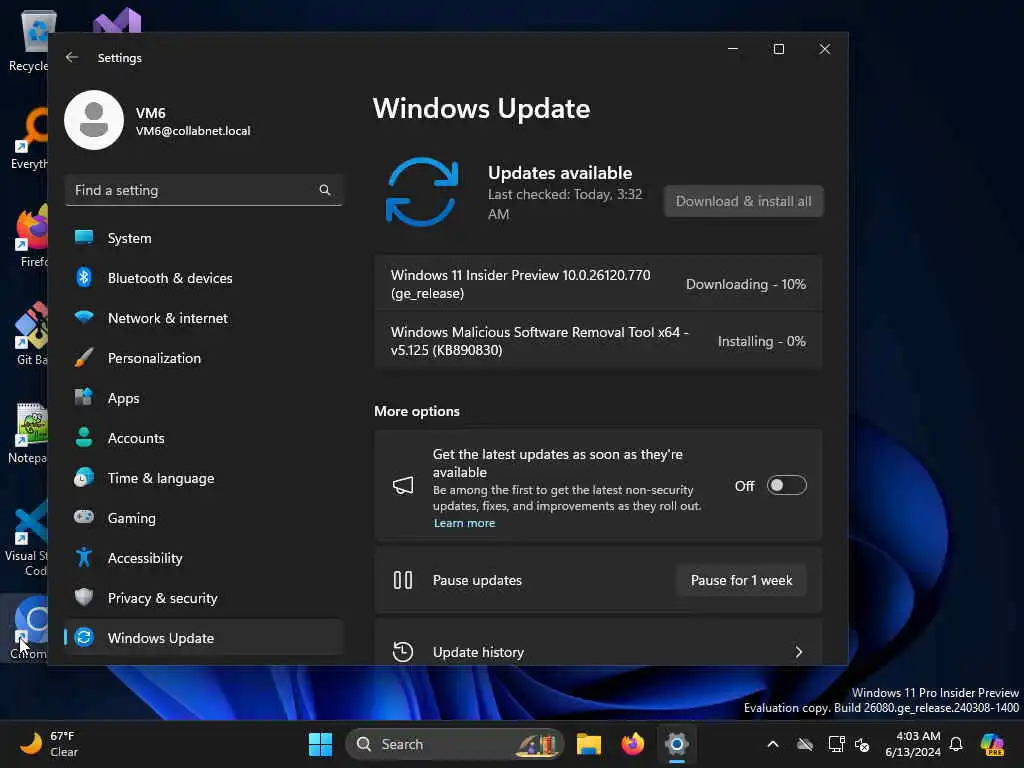The width and height of the screenshot is (1024, 768).
Task: Click the Network wifi icon in sidebar
Action: 84,317
